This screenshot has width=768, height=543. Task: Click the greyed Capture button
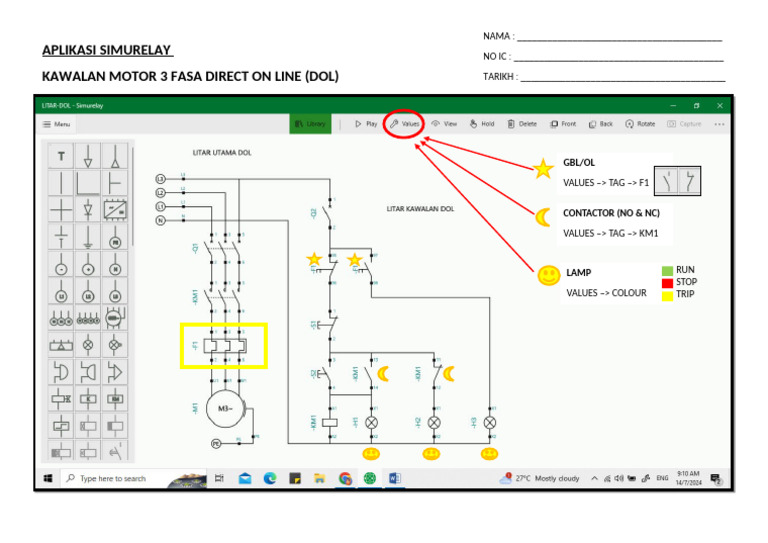click(x=684, y=124)
